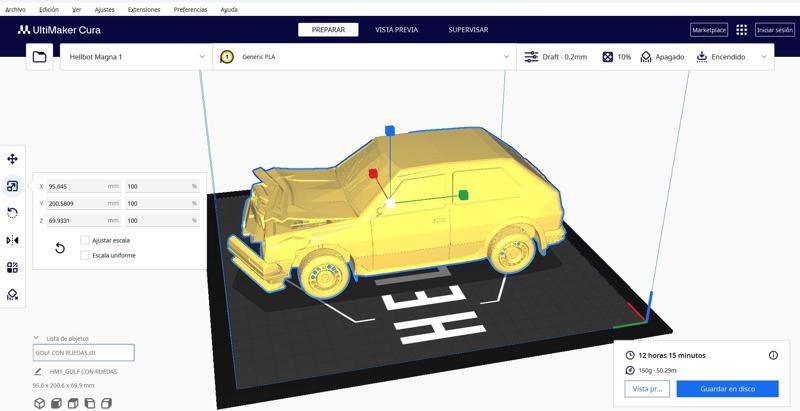This screenshot has width=800, height=411.
Task: Select the Mirror tool
Action: point(12,240)
